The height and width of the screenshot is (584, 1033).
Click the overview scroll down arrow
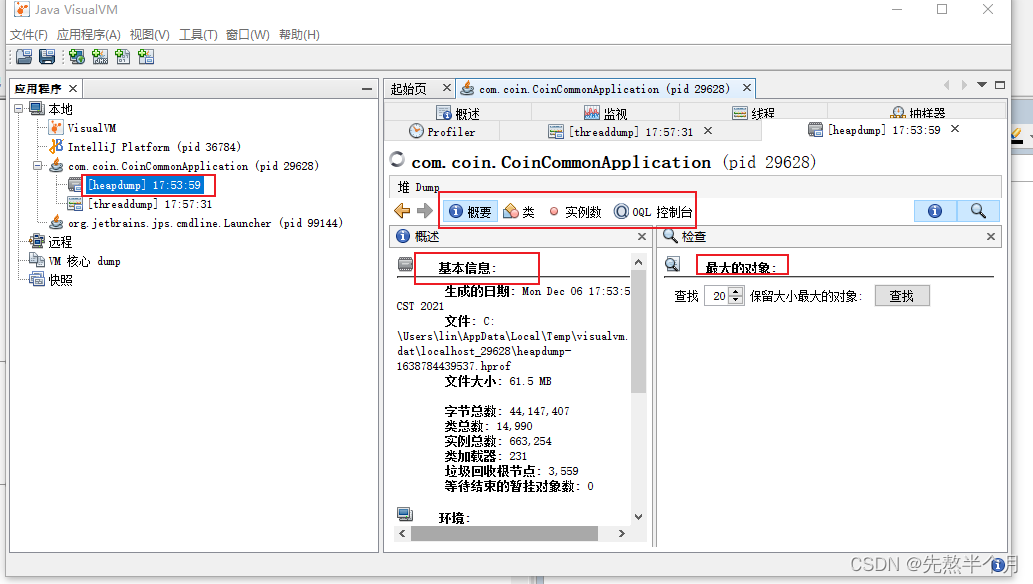tap(638, 517)
